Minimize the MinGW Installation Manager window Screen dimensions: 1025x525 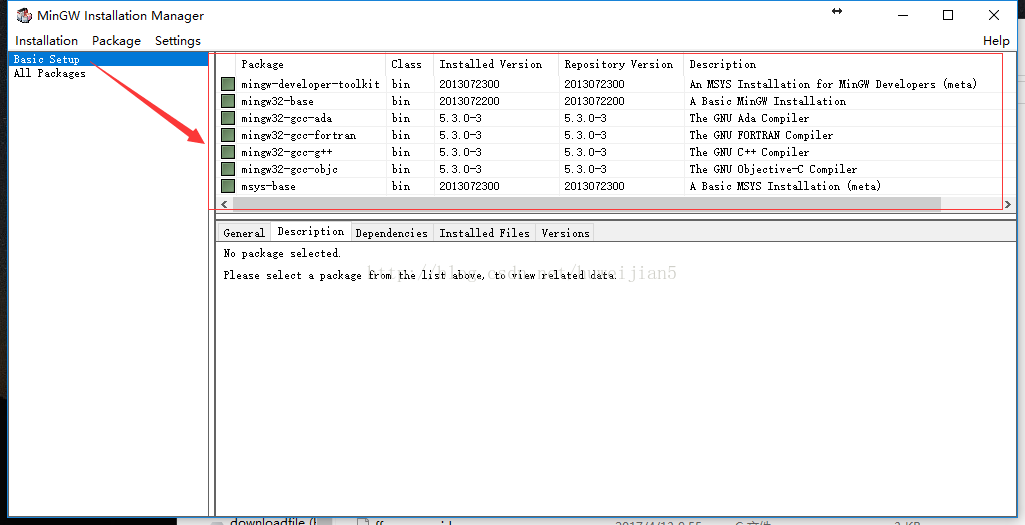[x=903, y=15]
